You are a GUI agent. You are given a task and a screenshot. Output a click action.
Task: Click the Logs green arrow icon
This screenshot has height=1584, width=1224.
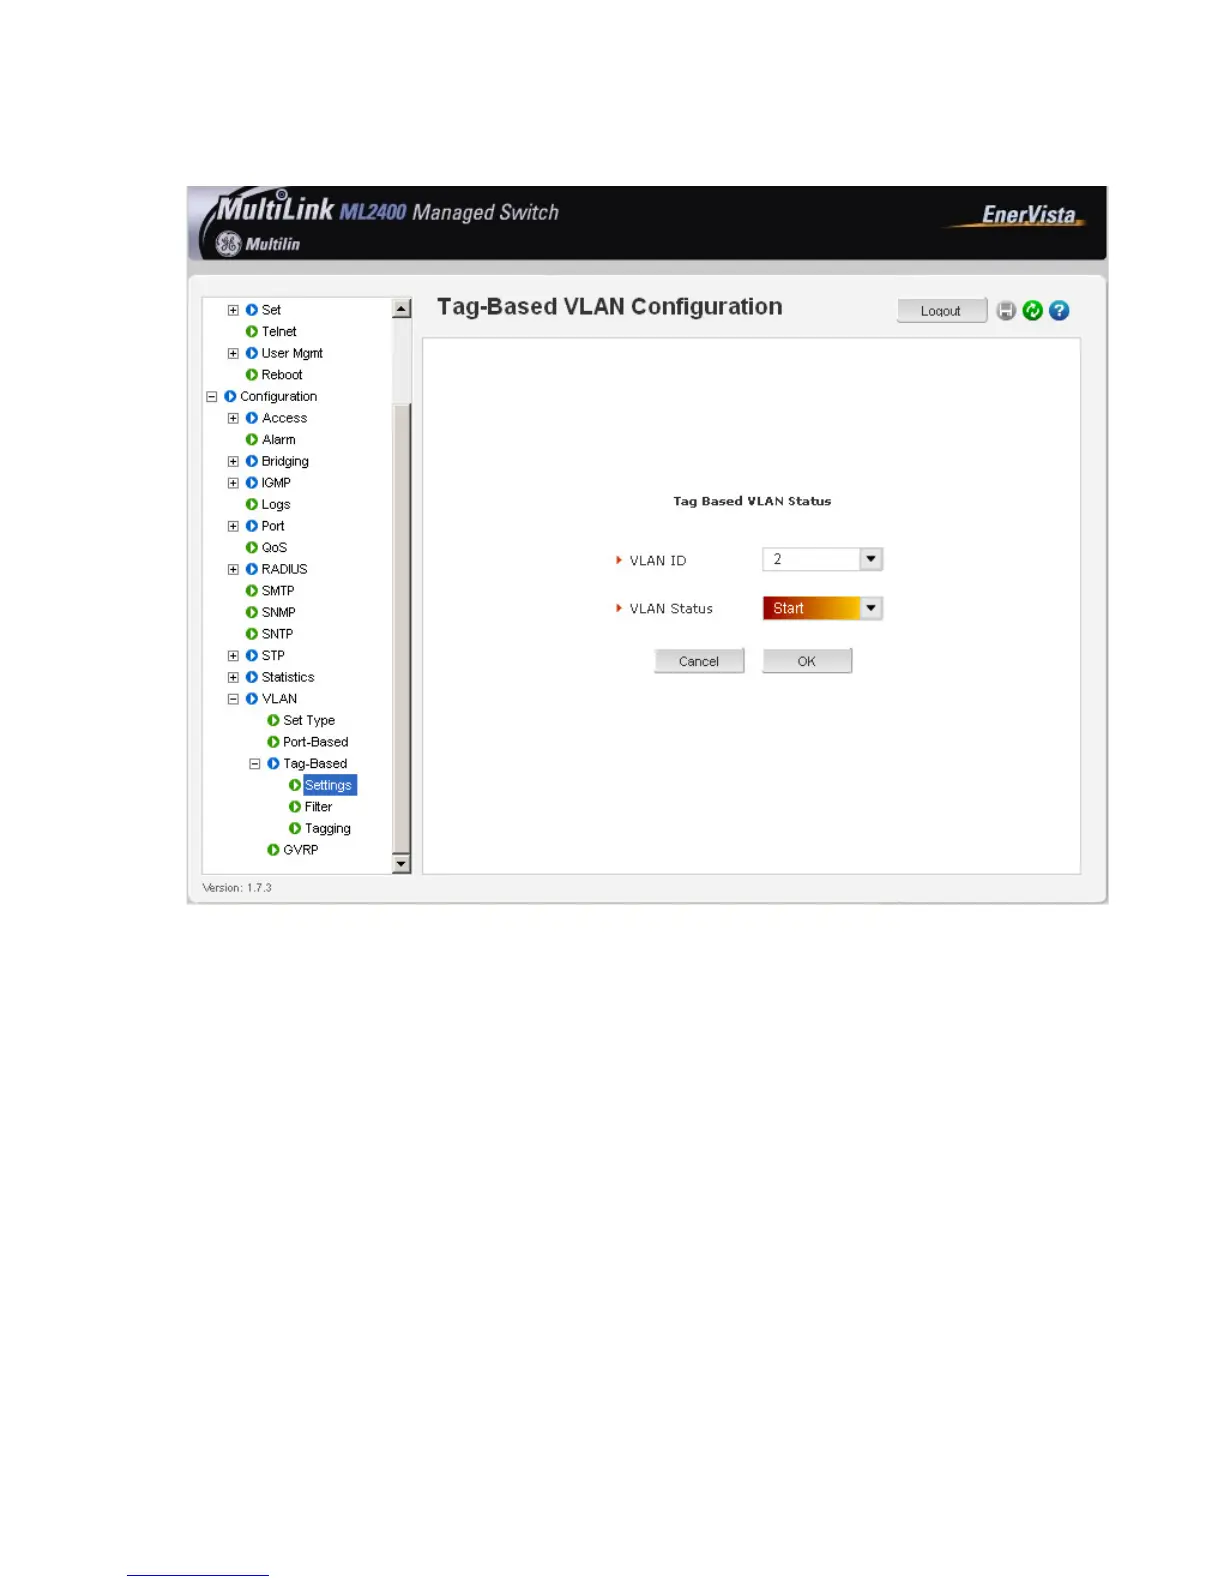coord(252,505)
